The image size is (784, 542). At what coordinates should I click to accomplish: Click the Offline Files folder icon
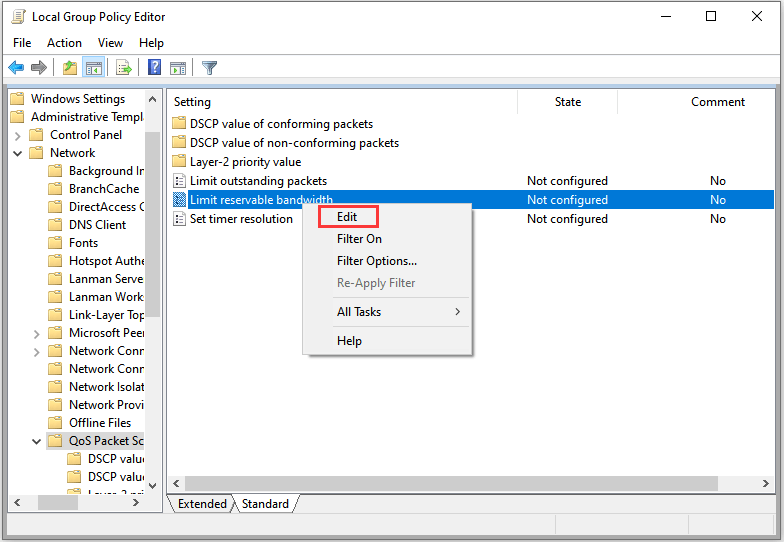[x=55, y=423]
